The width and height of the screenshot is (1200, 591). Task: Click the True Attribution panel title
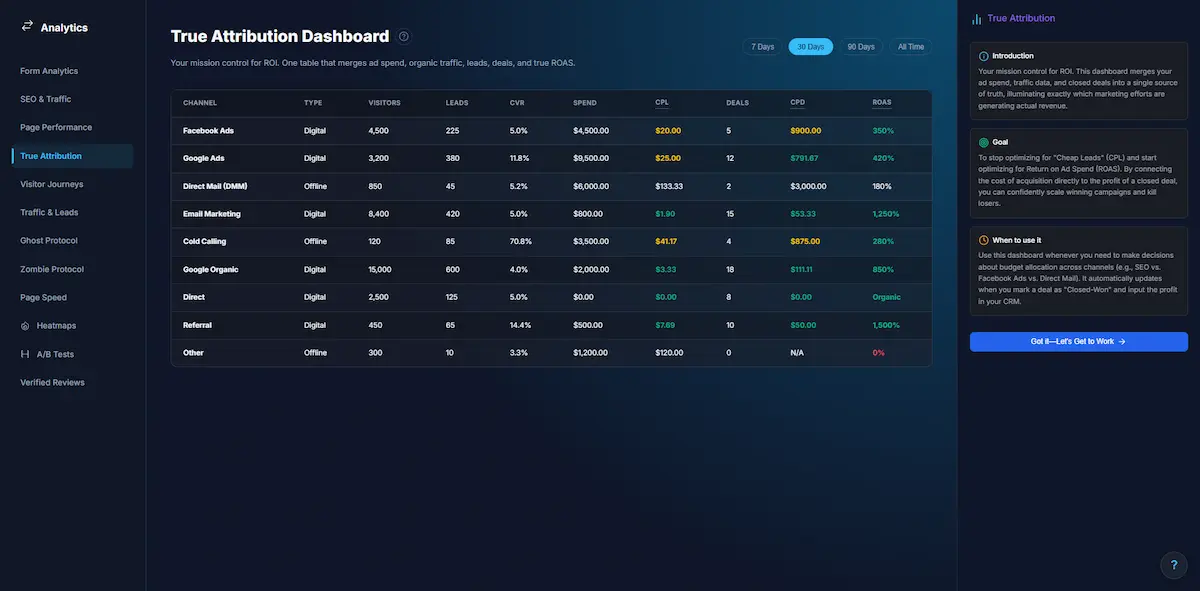[1021, 18]
